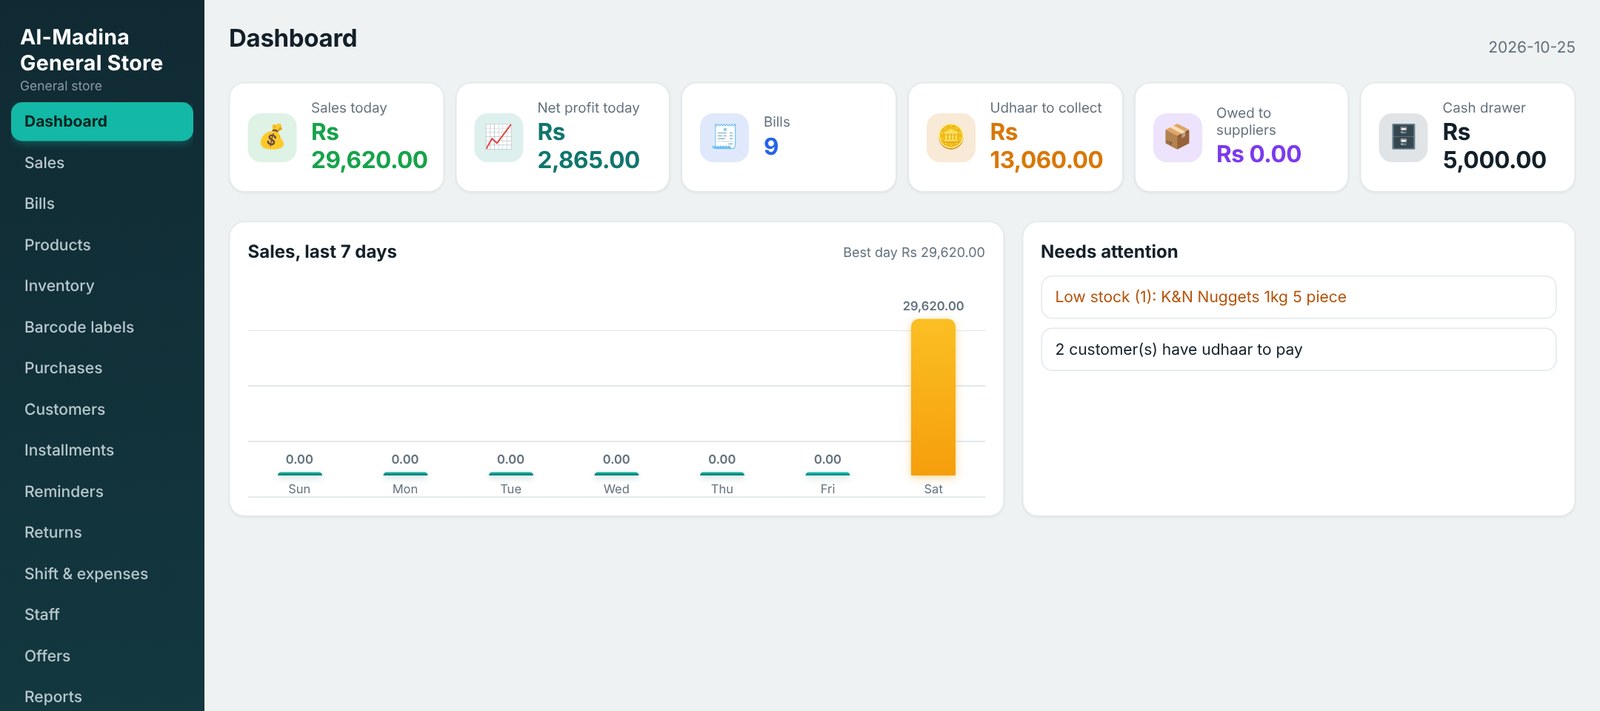Click the low stock K&N Nuggets alert
Image resolution: width=1600 pixels, height=711 pixels.
point(1298,297)
